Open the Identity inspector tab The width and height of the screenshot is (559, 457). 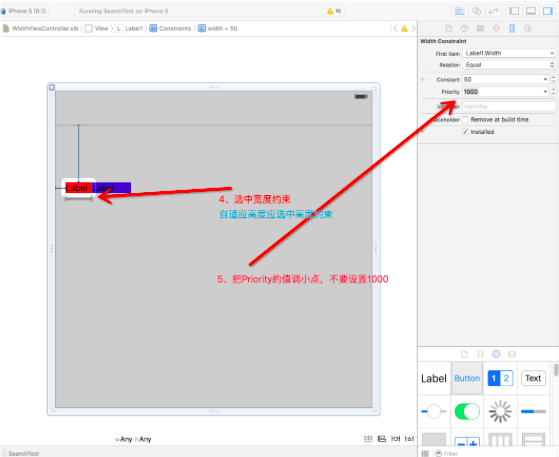pyautogui.click(x=480, y=29)
